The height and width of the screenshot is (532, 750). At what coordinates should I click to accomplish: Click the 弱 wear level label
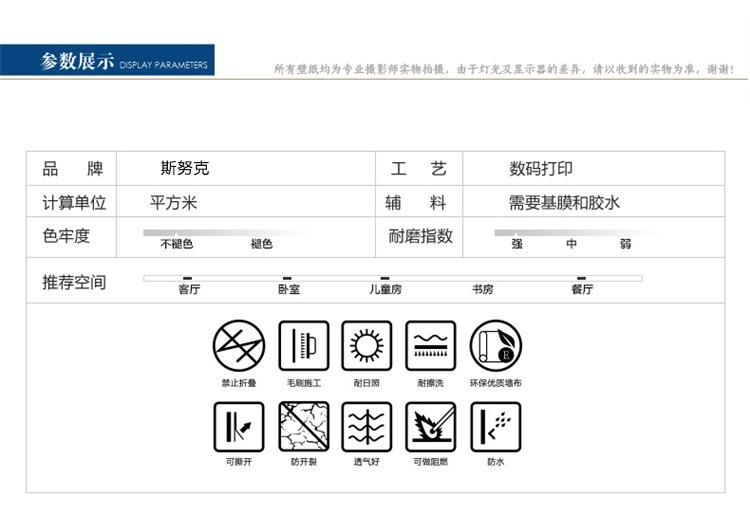626,244
